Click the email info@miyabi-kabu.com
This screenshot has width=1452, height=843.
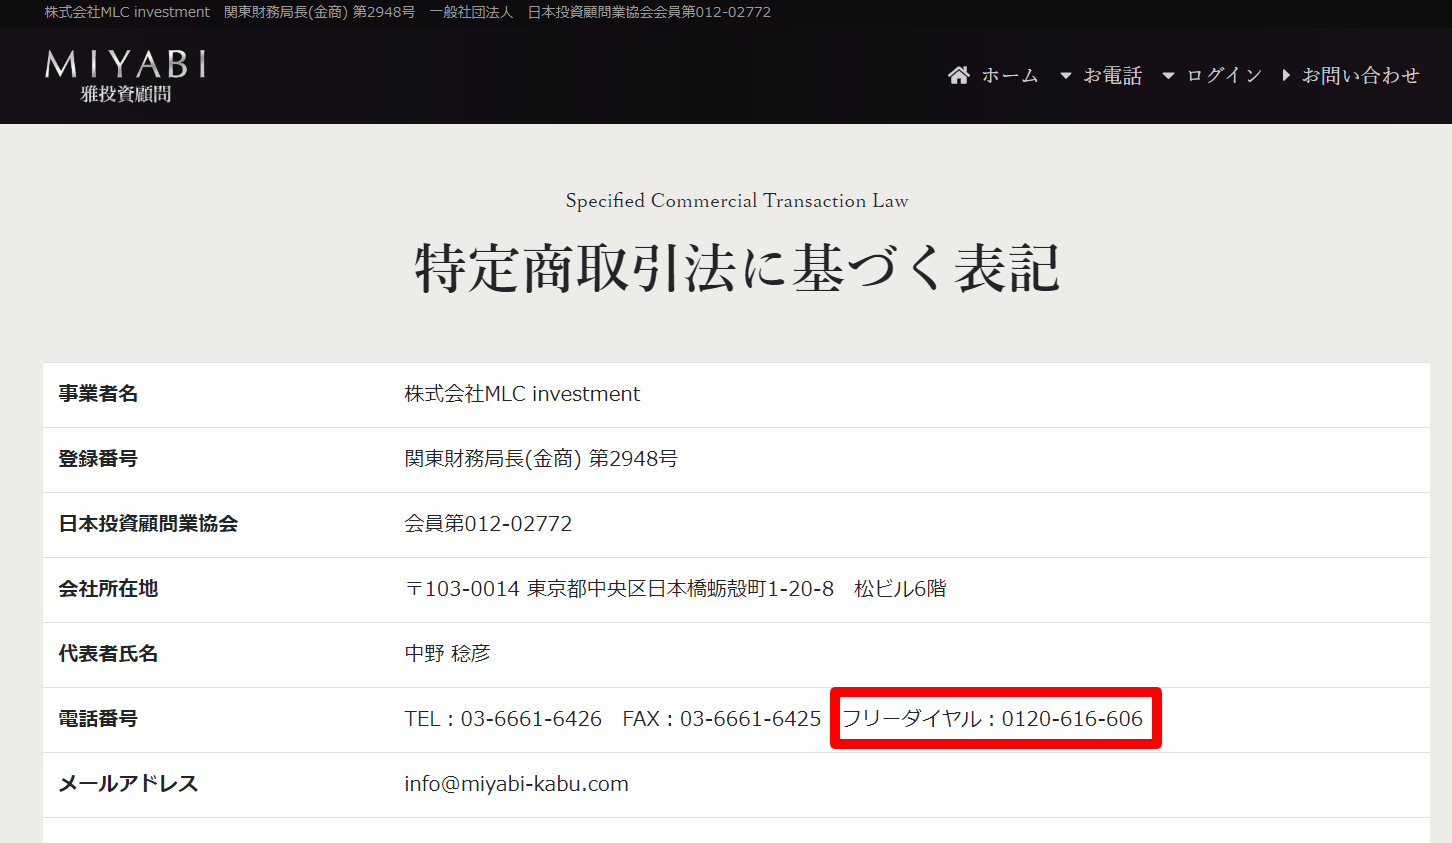(x=516, y=784)
